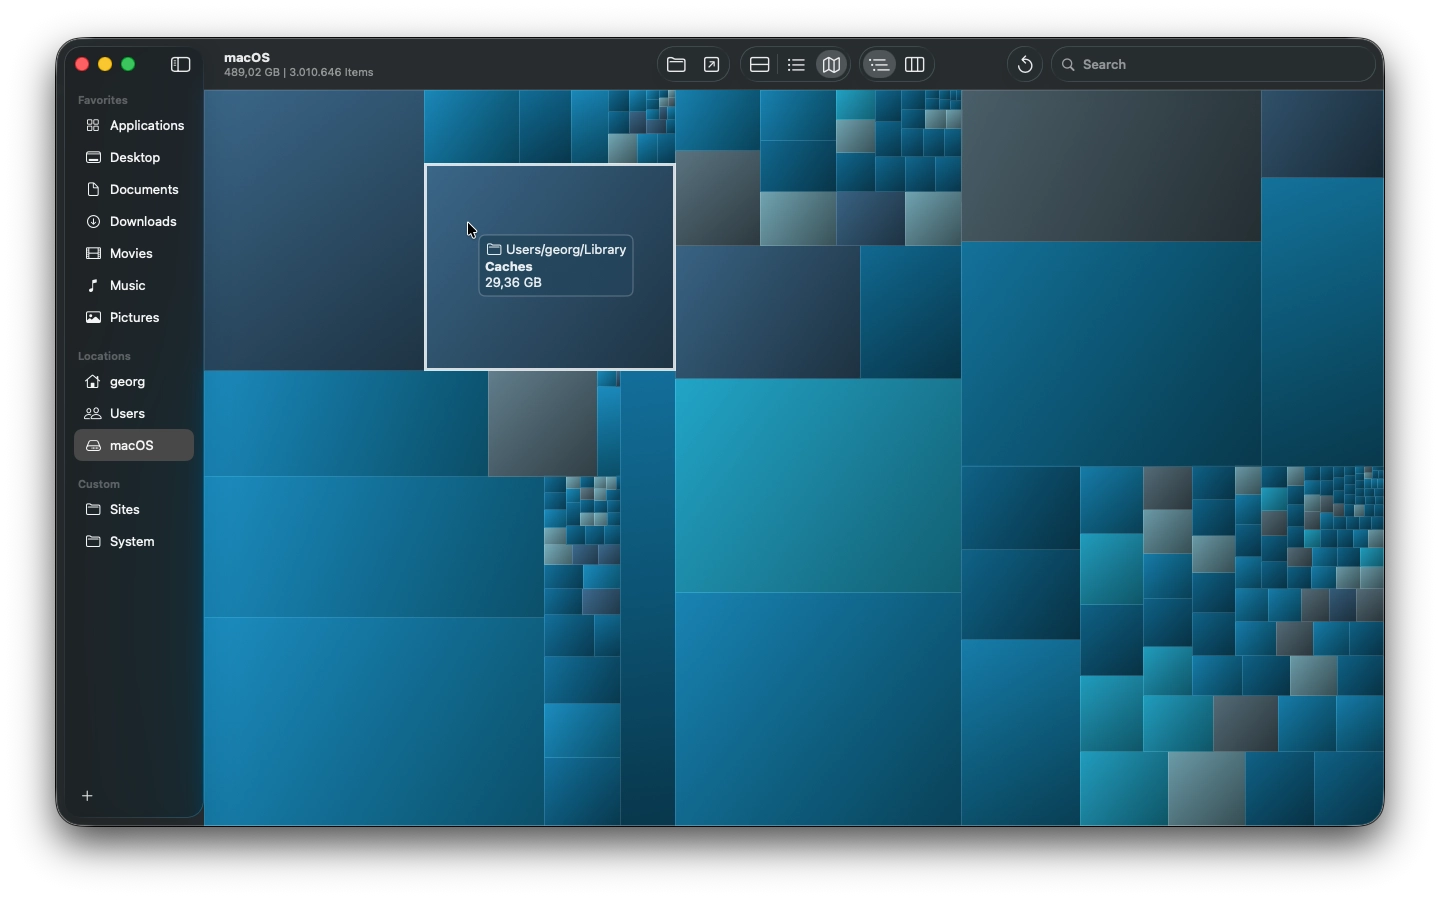The image size is (1440, 900).
Task: Enable the outline hierarchy view icon
Action: pyautogui.click(x=879, y=65)
